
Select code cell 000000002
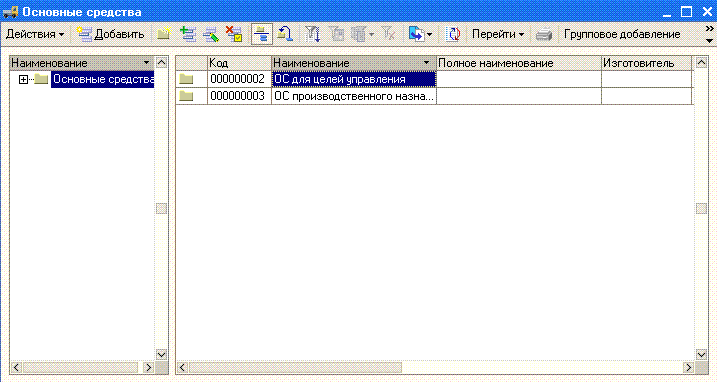coord(239,79)
